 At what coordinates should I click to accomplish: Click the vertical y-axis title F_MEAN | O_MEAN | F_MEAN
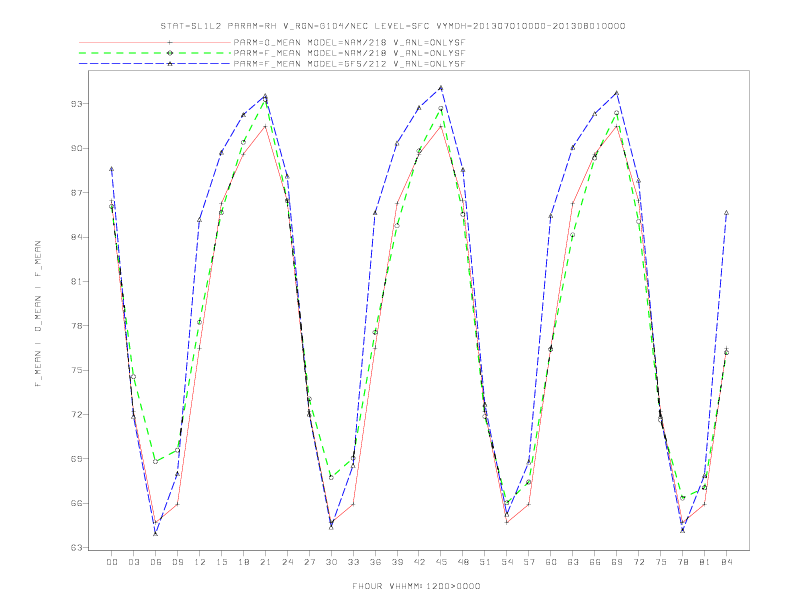coord(38,314)
